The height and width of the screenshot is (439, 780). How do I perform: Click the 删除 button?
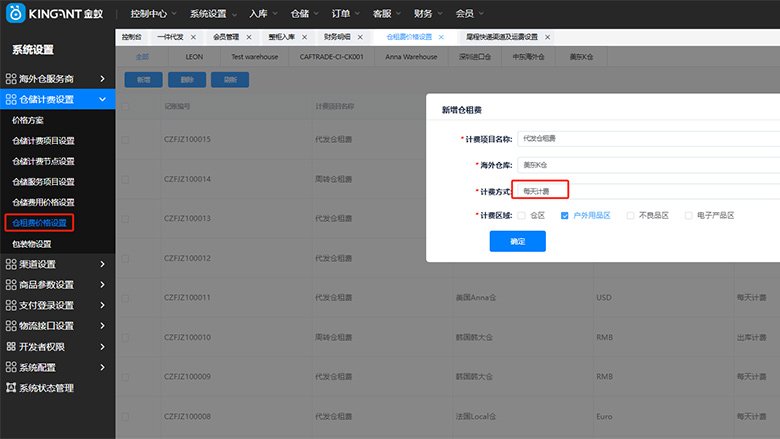(187, 80)
